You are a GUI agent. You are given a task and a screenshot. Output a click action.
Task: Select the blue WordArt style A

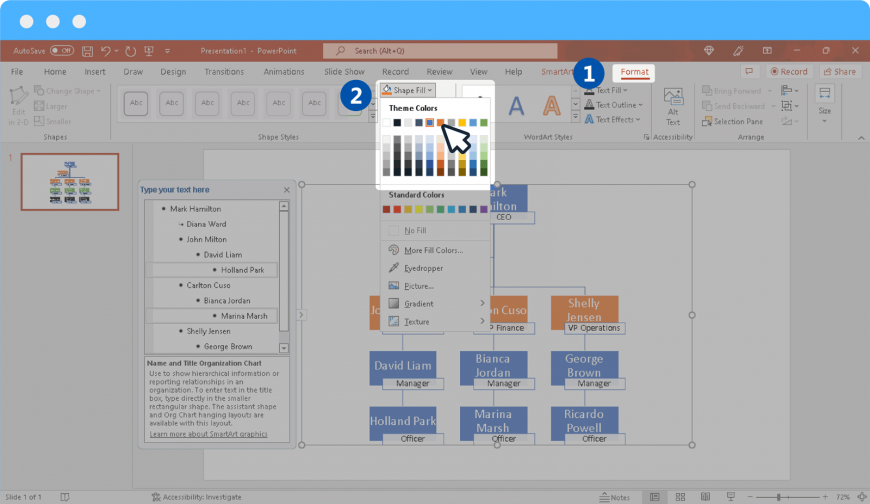(516, 105)
